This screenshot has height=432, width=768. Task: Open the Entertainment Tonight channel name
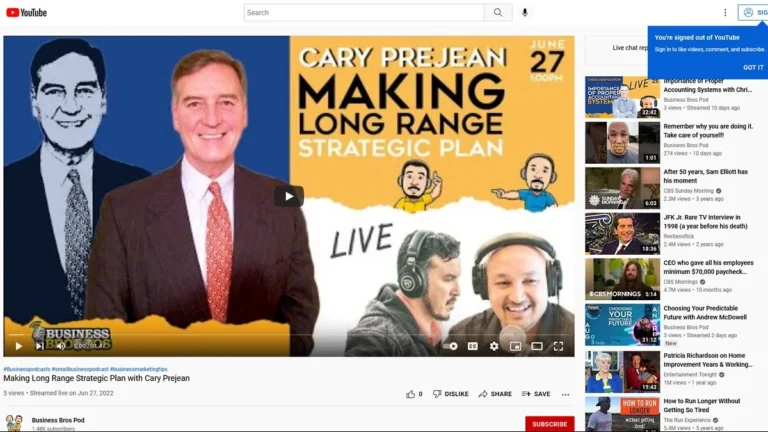tap(690, 375)
